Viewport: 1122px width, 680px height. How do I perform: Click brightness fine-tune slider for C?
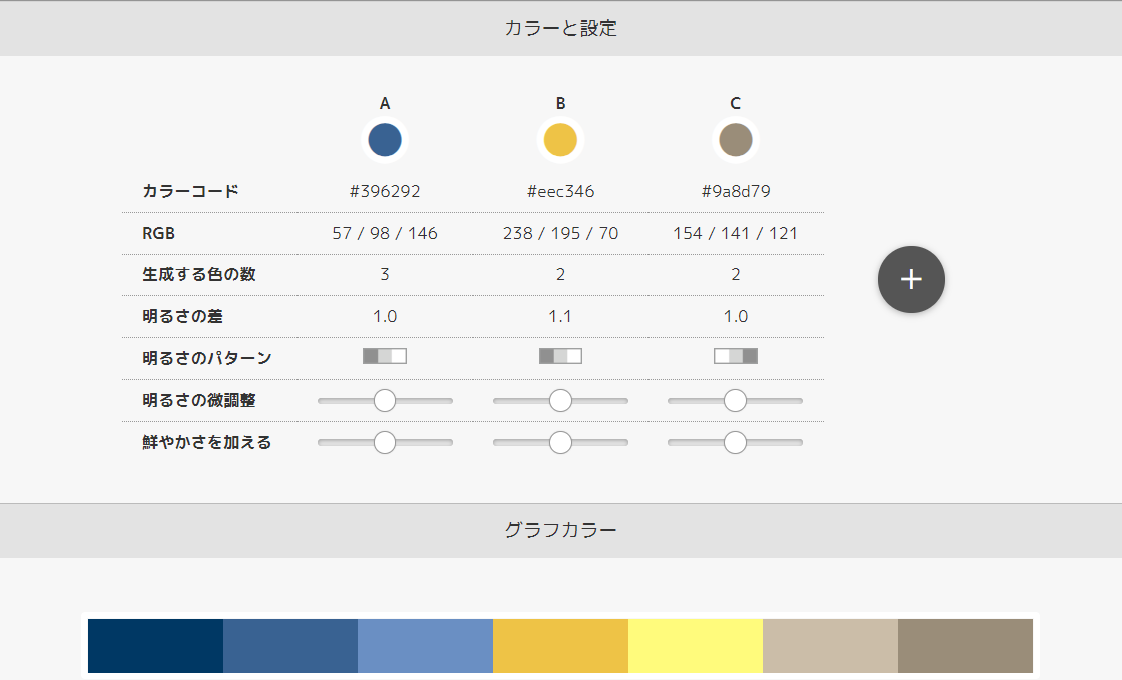tap(736, 401)
